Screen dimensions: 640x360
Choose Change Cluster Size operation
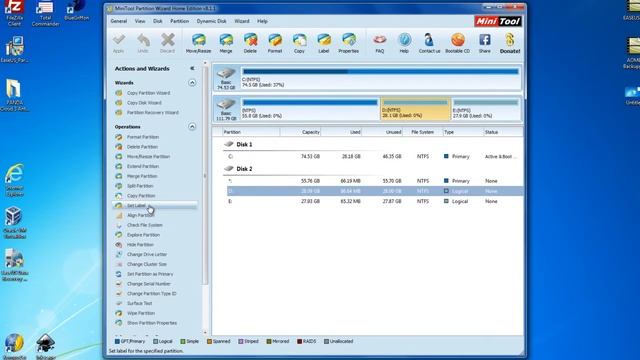click(x=147, y=264)
